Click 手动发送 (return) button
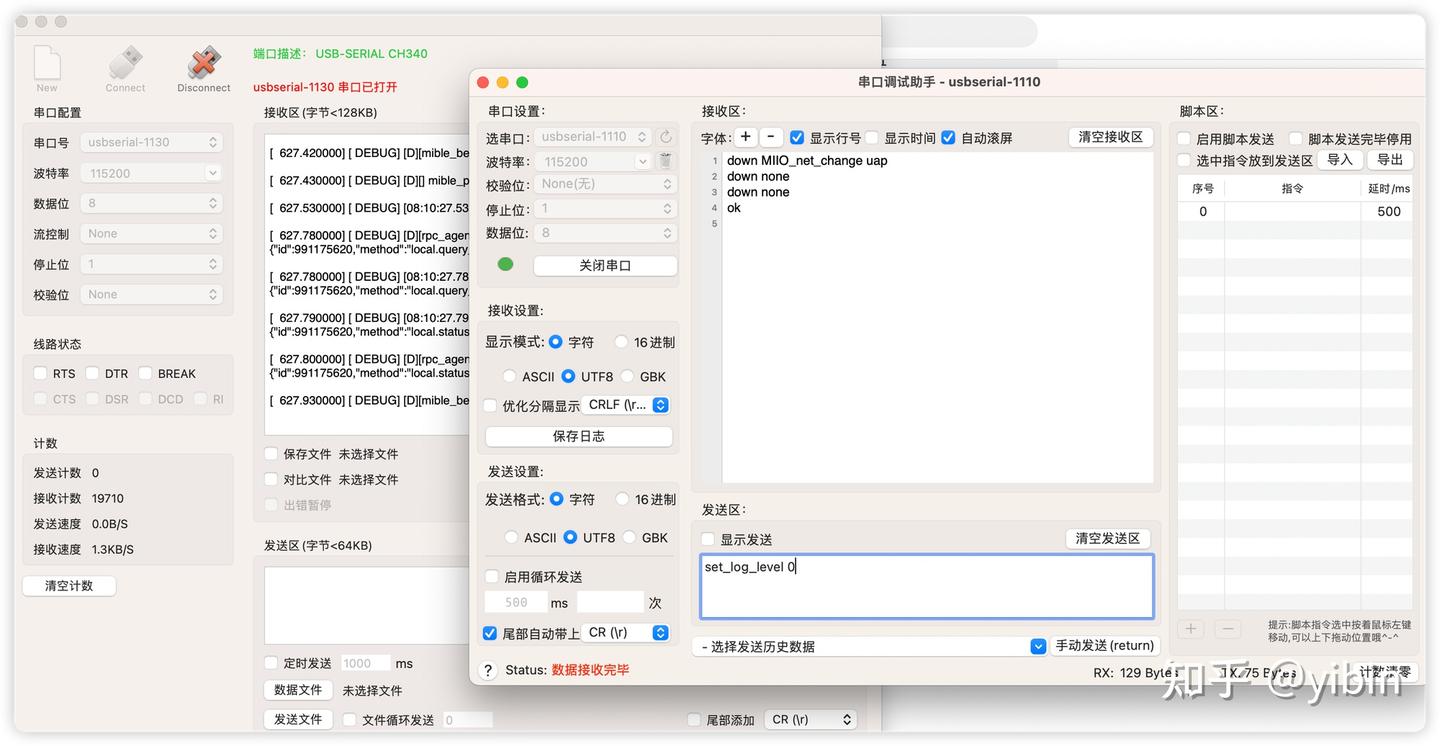 click(1105, 646)
